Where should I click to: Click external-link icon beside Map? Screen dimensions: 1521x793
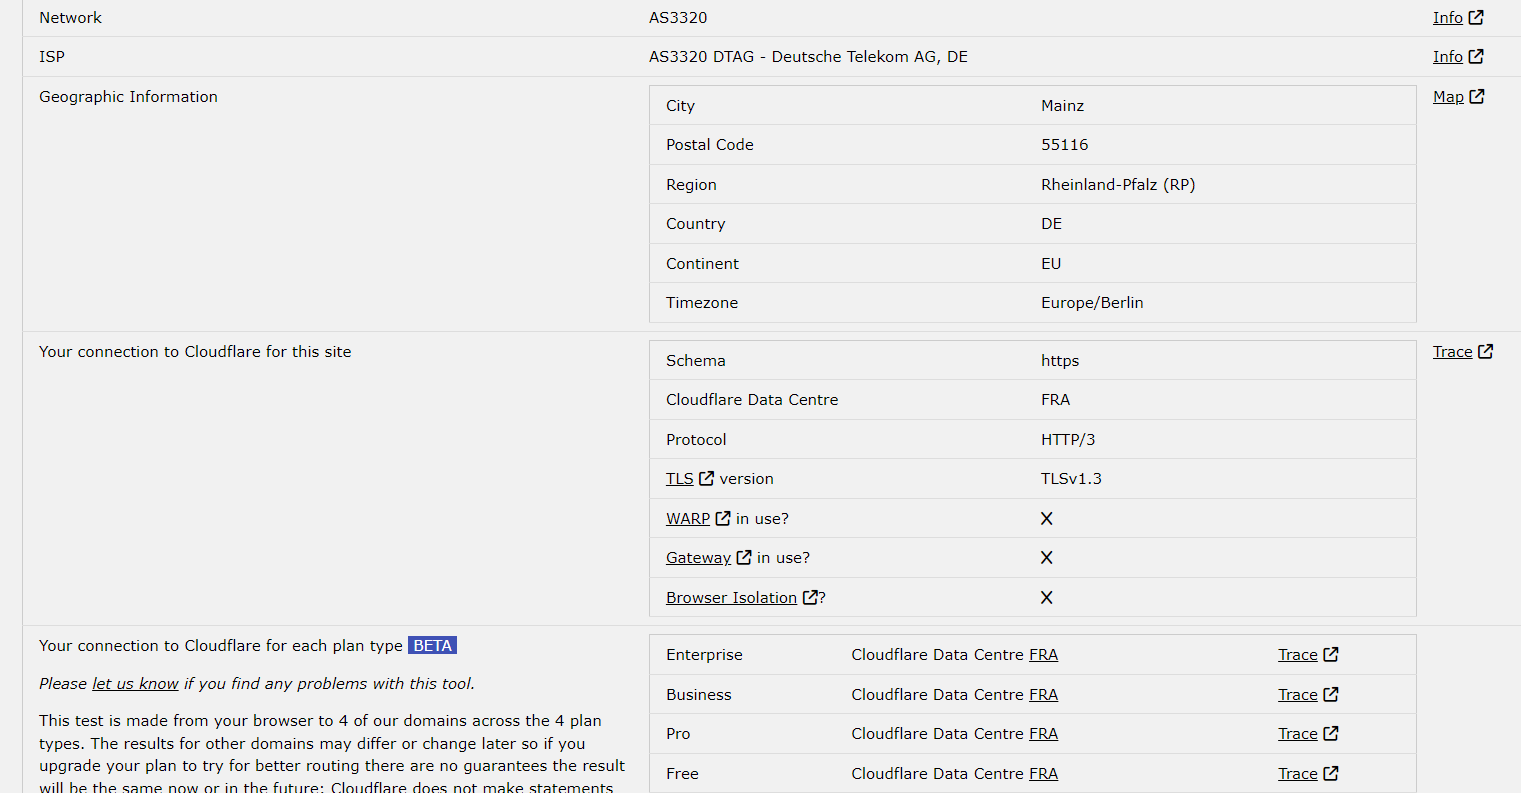tap(1477, 96)
